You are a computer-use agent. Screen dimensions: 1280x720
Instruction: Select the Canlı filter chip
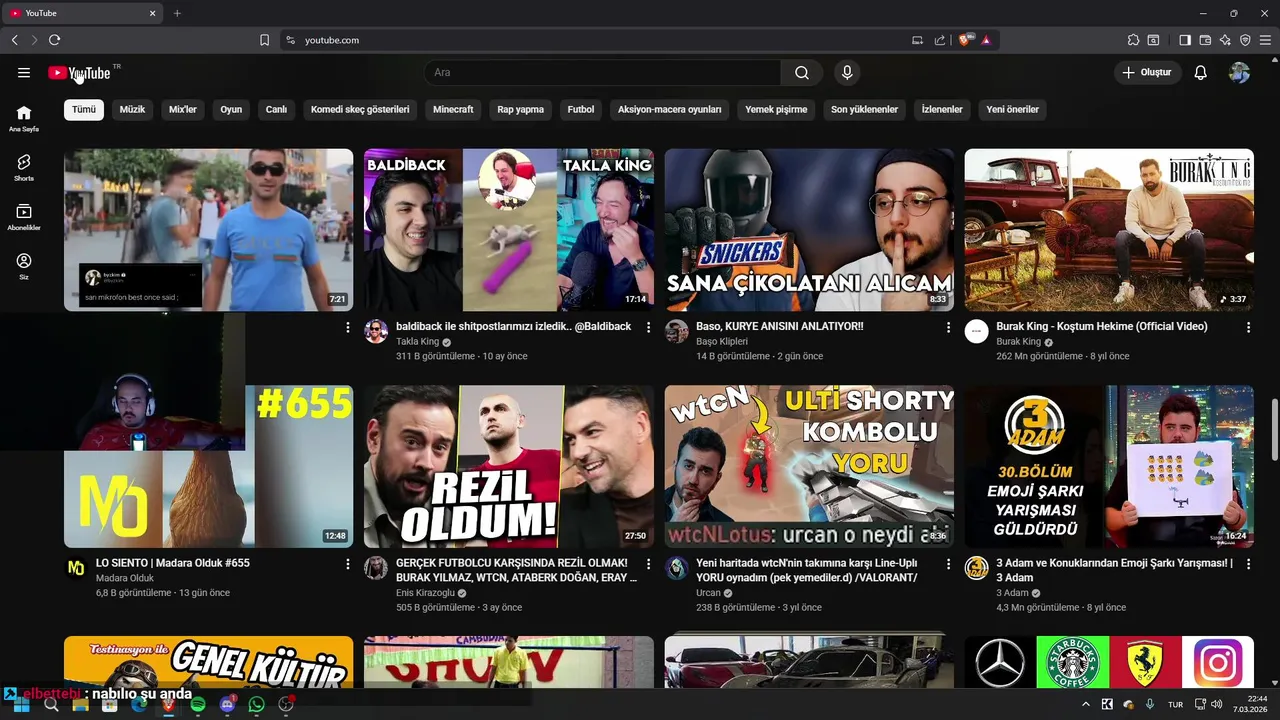pos(276,110)
